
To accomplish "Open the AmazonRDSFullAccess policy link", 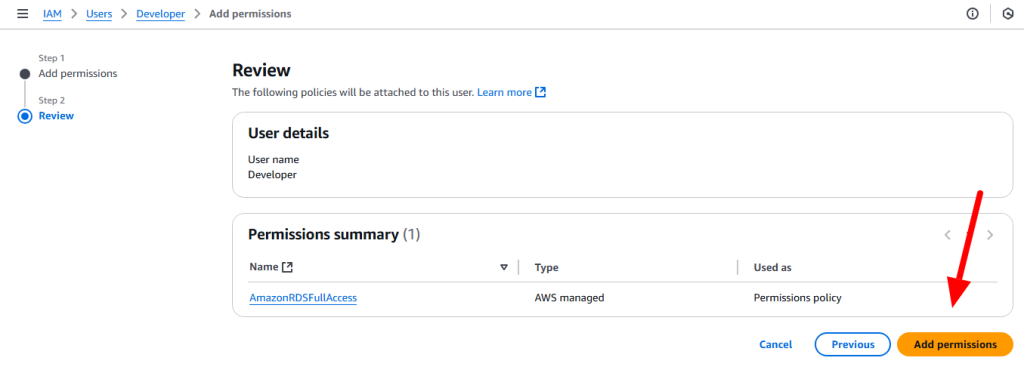I will pyautogui.click(x=303, y=298).
